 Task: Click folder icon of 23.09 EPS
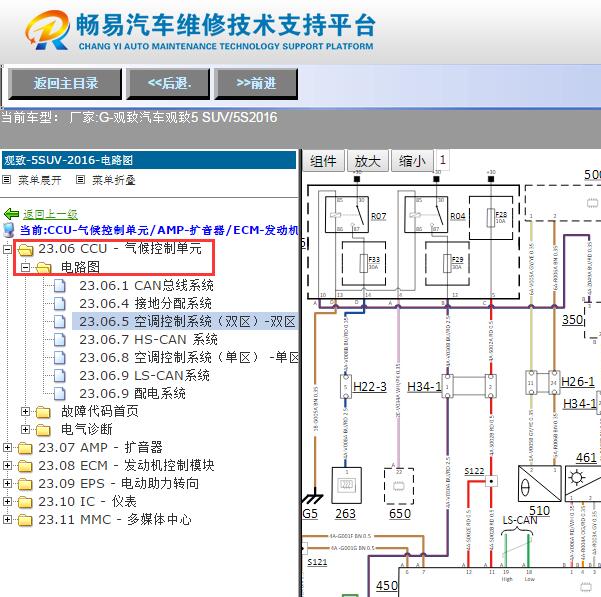coord(25,484)
